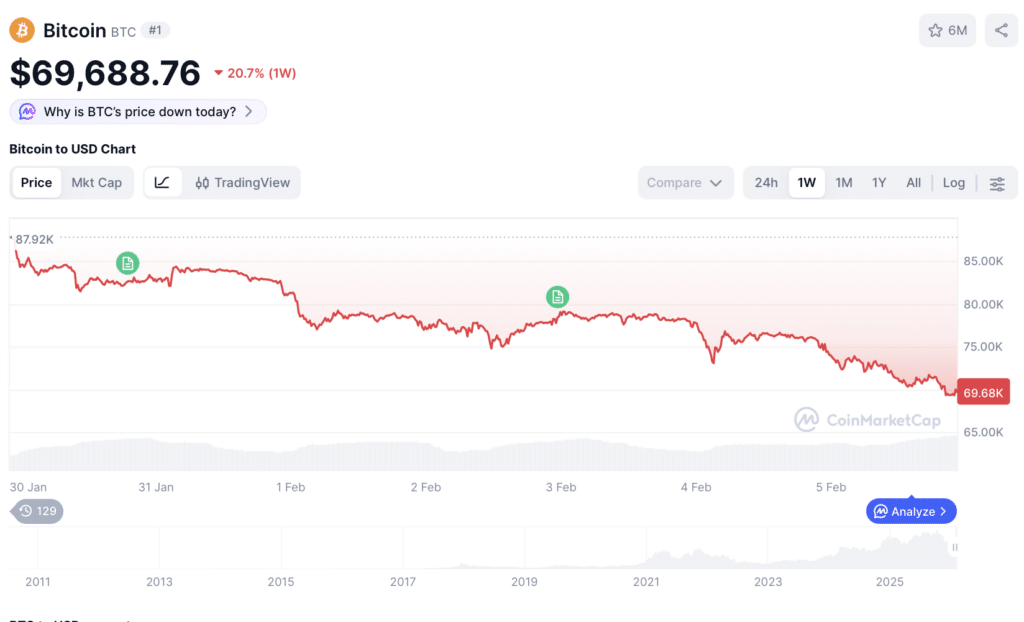
Task: Open the 129 history clock badge
Action: pos(37,511)
